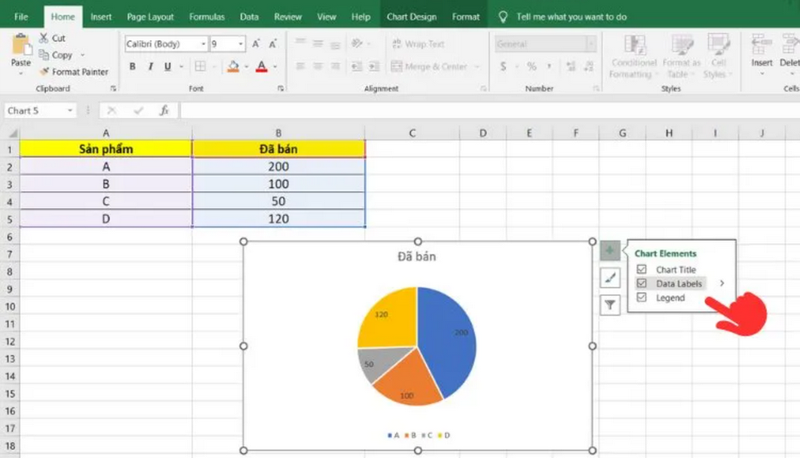Switch to the Review tab
This screenshot has height=458, width=800.
tap(288, 17)
